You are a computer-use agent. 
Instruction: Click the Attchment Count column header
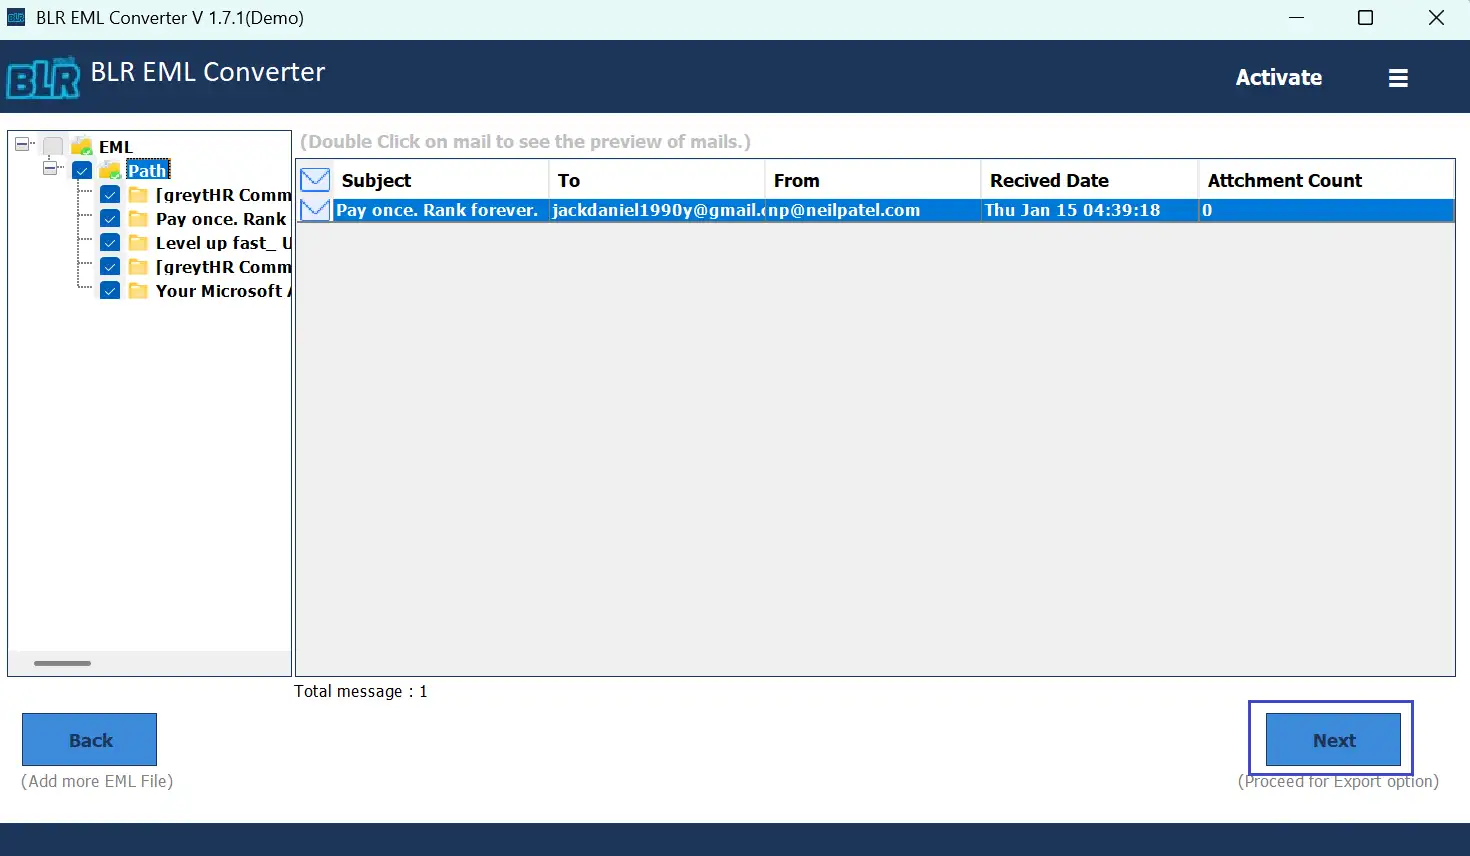(1284, 180)
